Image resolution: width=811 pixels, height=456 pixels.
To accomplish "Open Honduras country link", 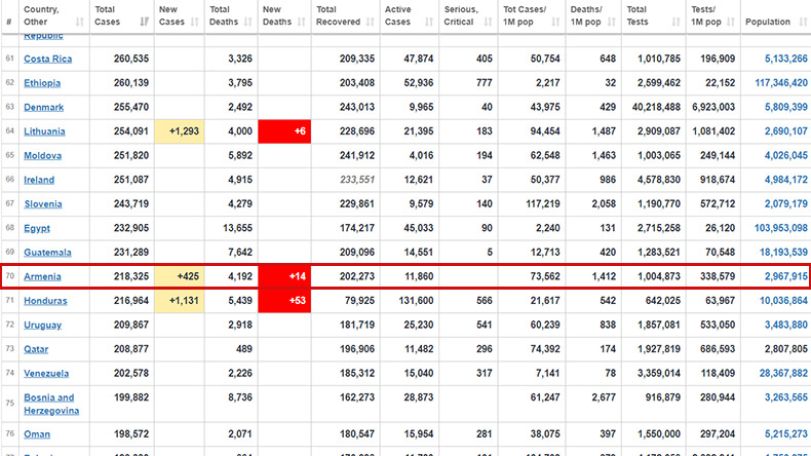I will point(46,301).
